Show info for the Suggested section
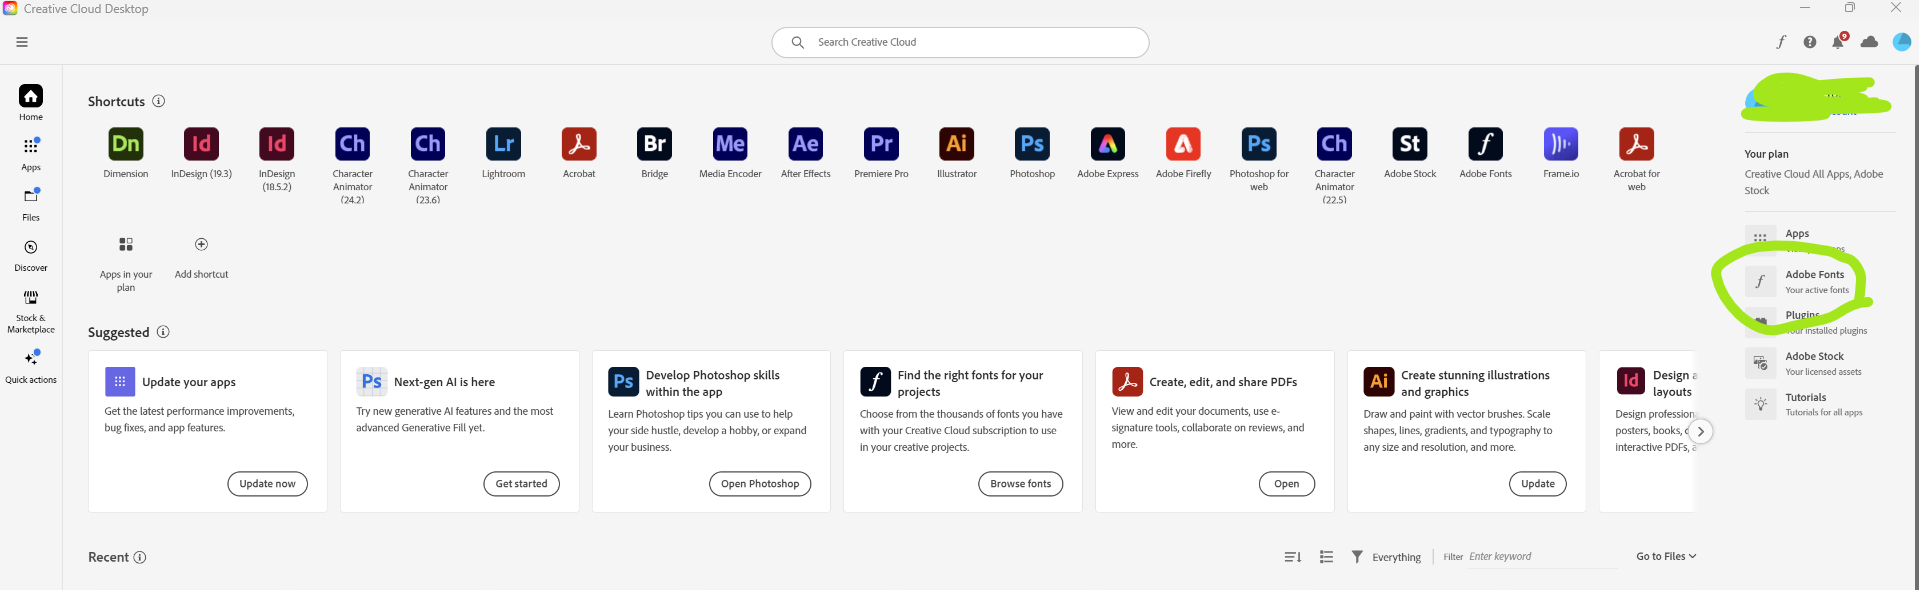Image resolution: width=1919 pixels, height=590 pixels. (163, 332)
